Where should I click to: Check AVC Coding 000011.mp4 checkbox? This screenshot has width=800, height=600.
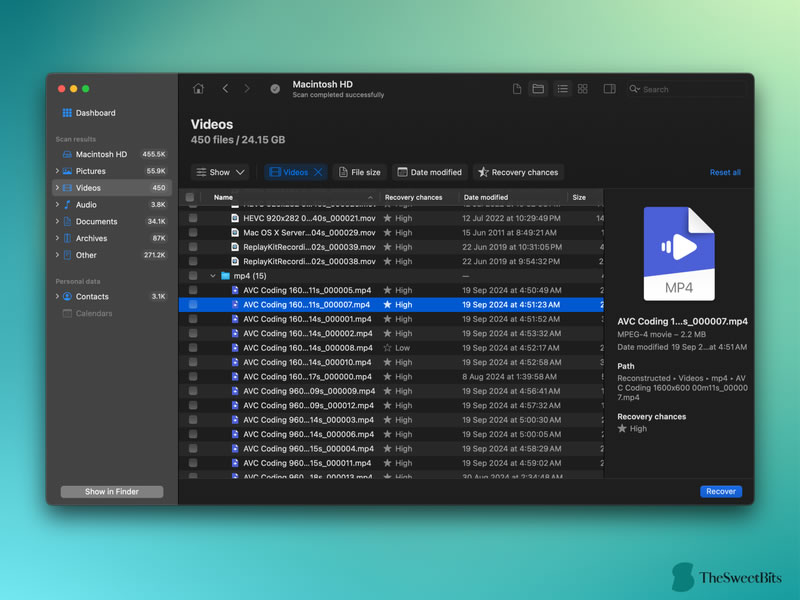pos(193,463)
